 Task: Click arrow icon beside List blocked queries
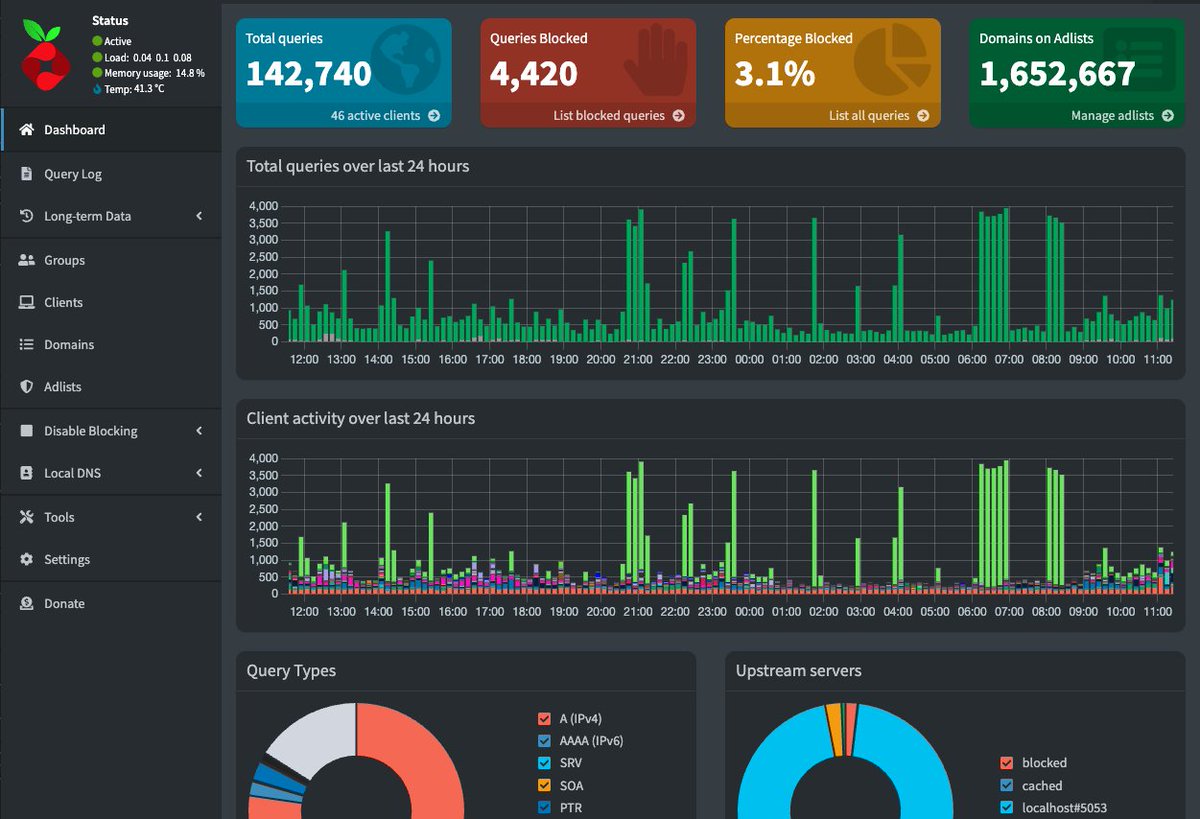pyautogui.click(x=678, y=116)
